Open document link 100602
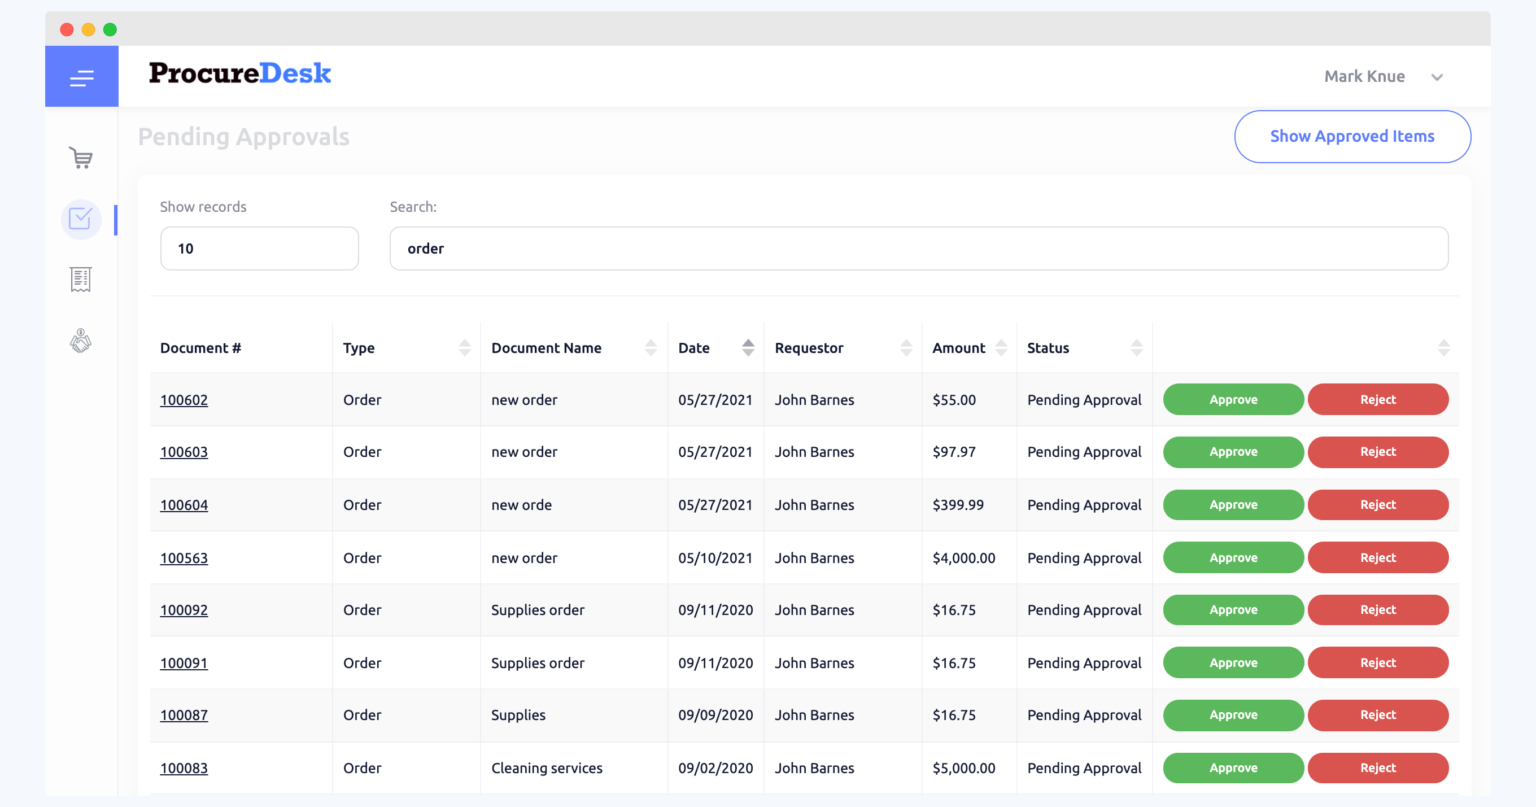 (184, 399)
